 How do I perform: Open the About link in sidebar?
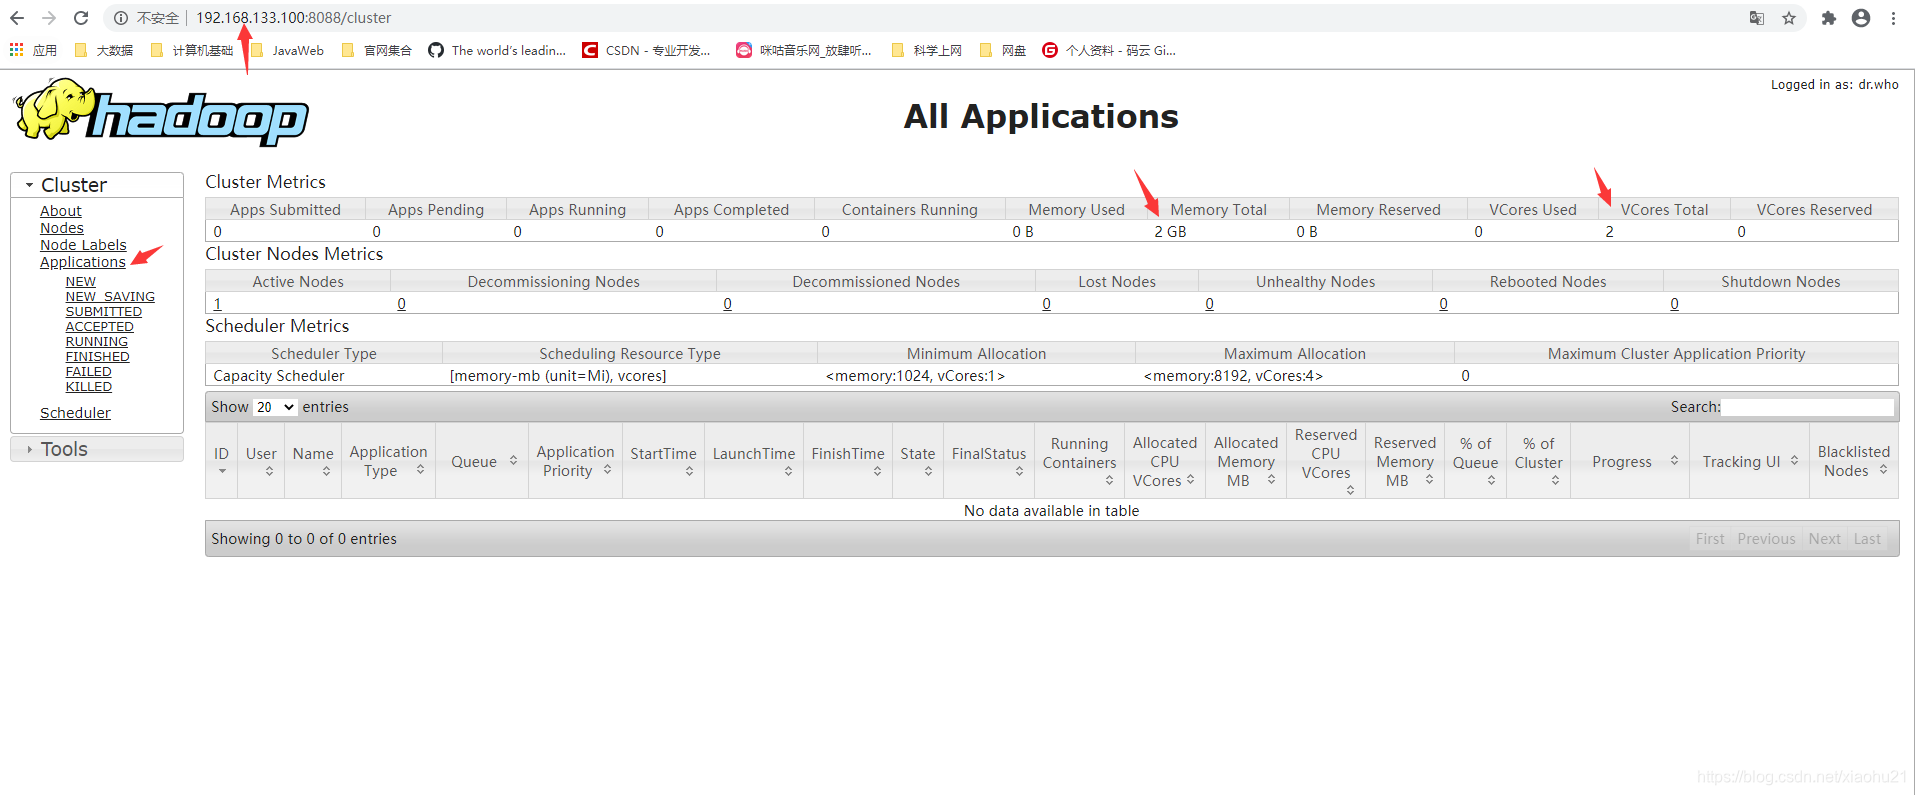point(61,211)
